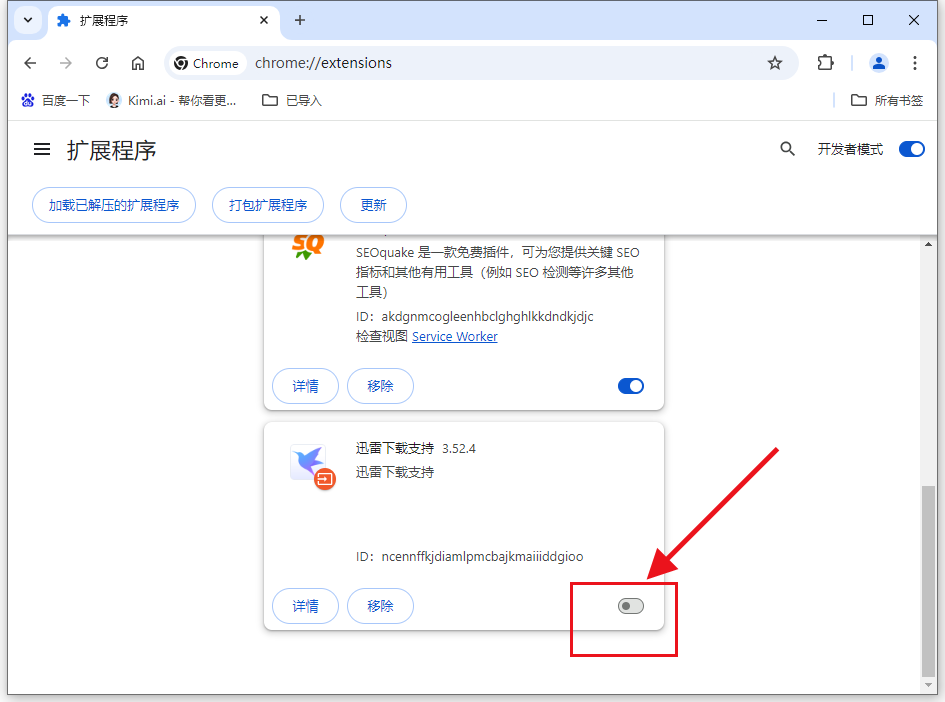Click the version number 3.52.4

click(459, 448)
